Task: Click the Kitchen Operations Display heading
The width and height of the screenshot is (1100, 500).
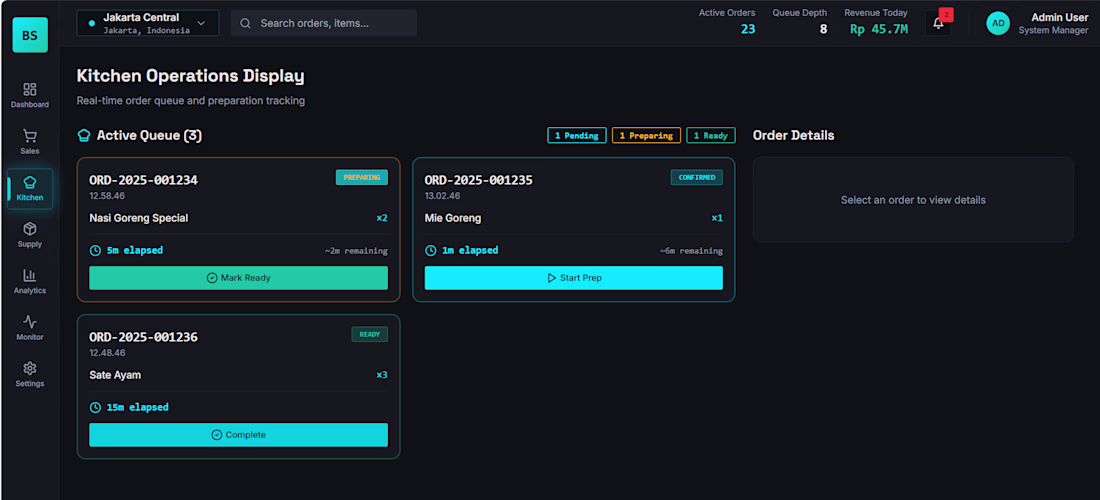Action: coord(190,76)
